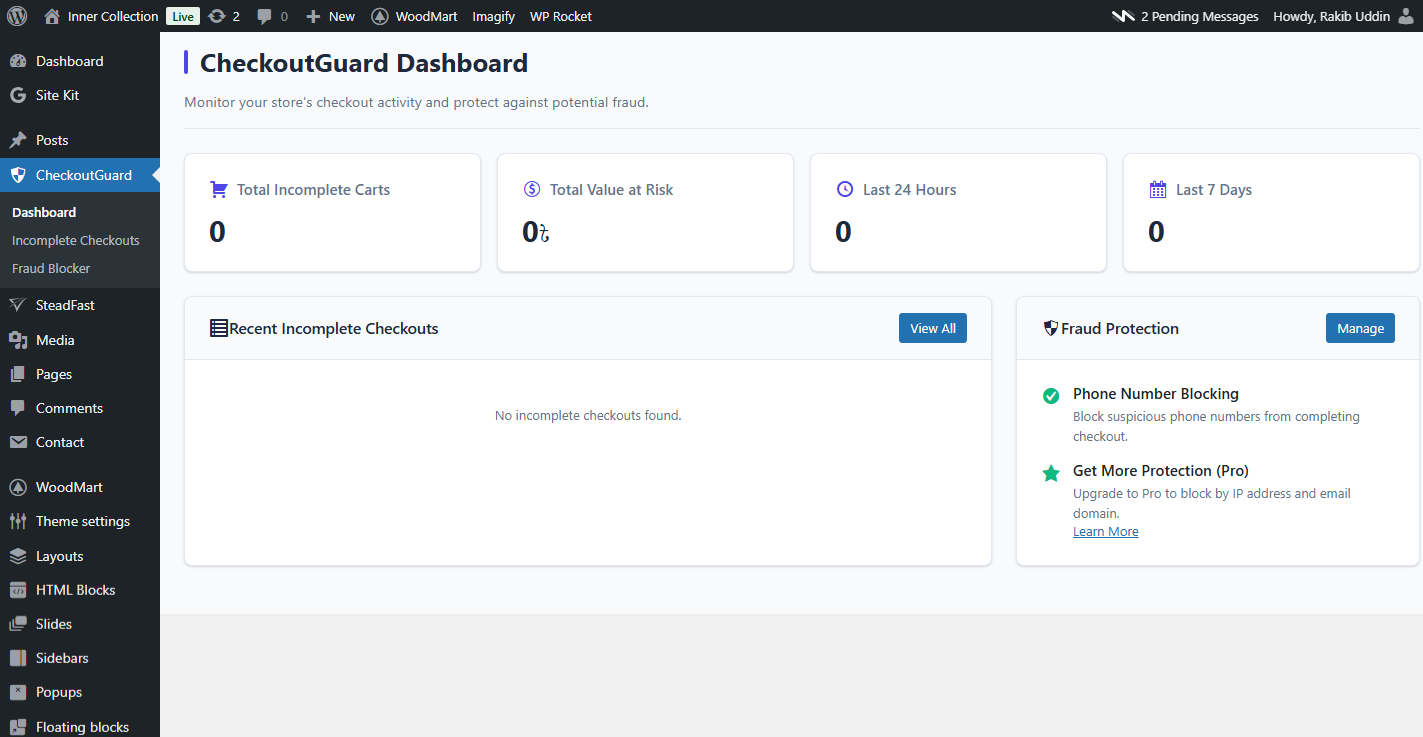Open the Incomplete Checkouts submenu item
The height and width of the screenshot is (737, 1423).
[76, 240]
